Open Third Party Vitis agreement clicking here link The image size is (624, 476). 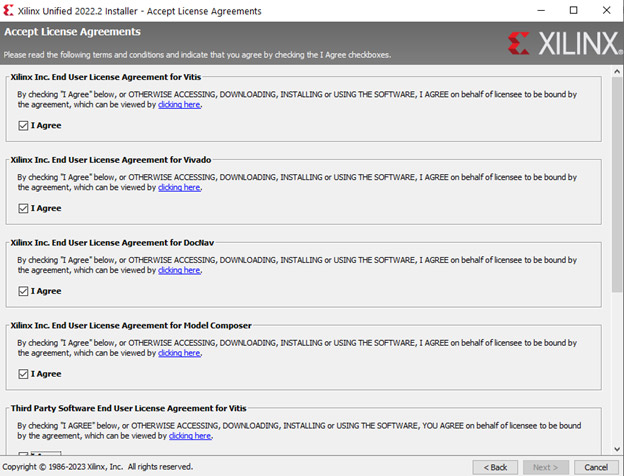tap(190, 436)
